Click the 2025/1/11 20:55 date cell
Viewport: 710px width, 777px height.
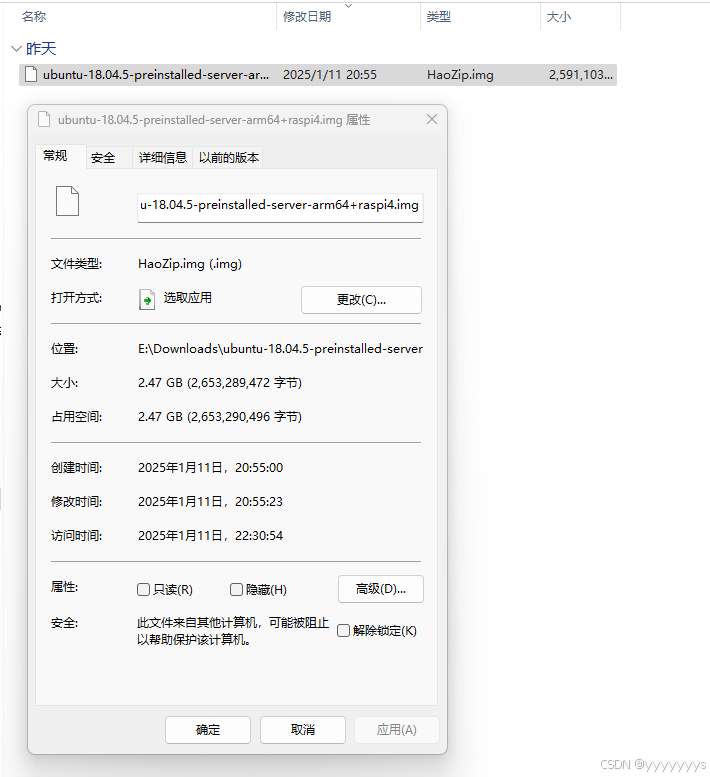(330, 75)
